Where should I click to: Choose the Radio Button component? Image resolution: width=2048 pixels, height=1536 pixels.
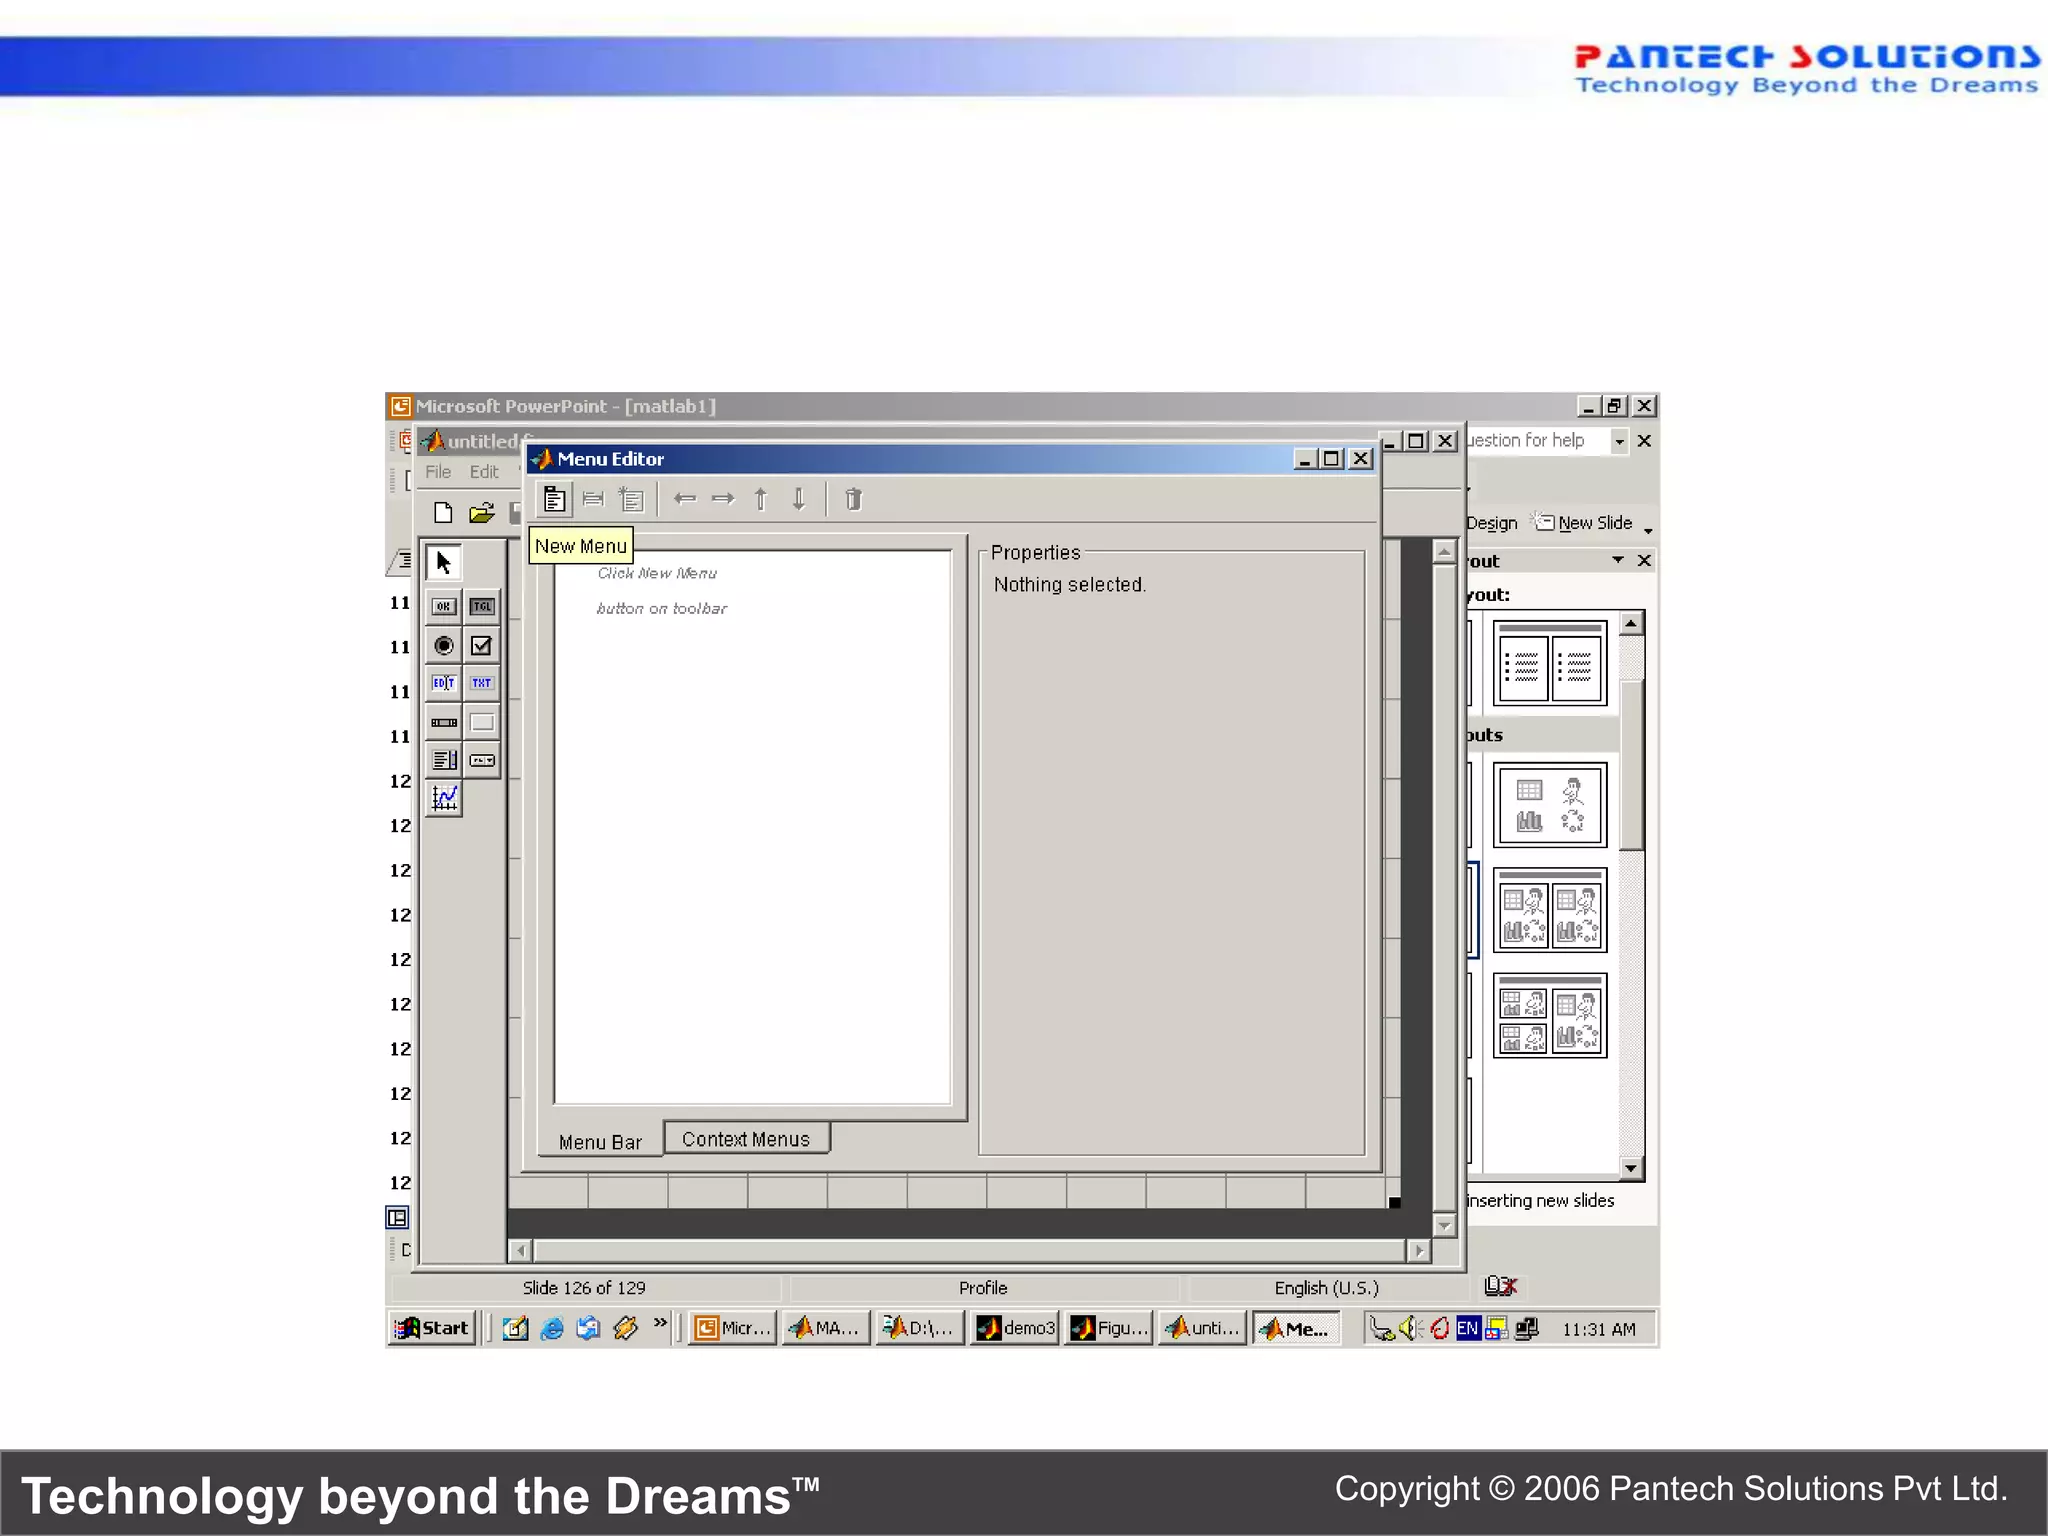[443, 645]
